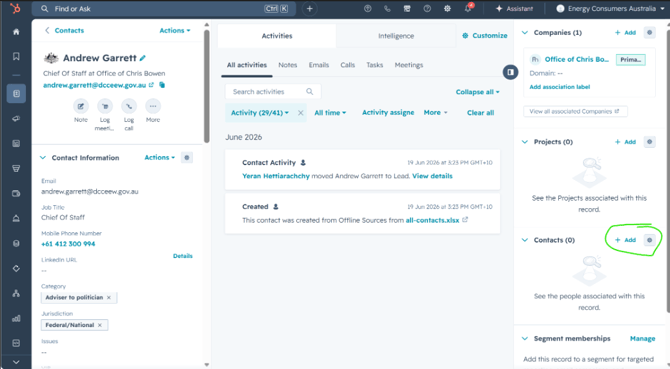This screenshot has width=670, height=369.
Task: Click View all associated Companies button
Action: (x=575, y=111)
